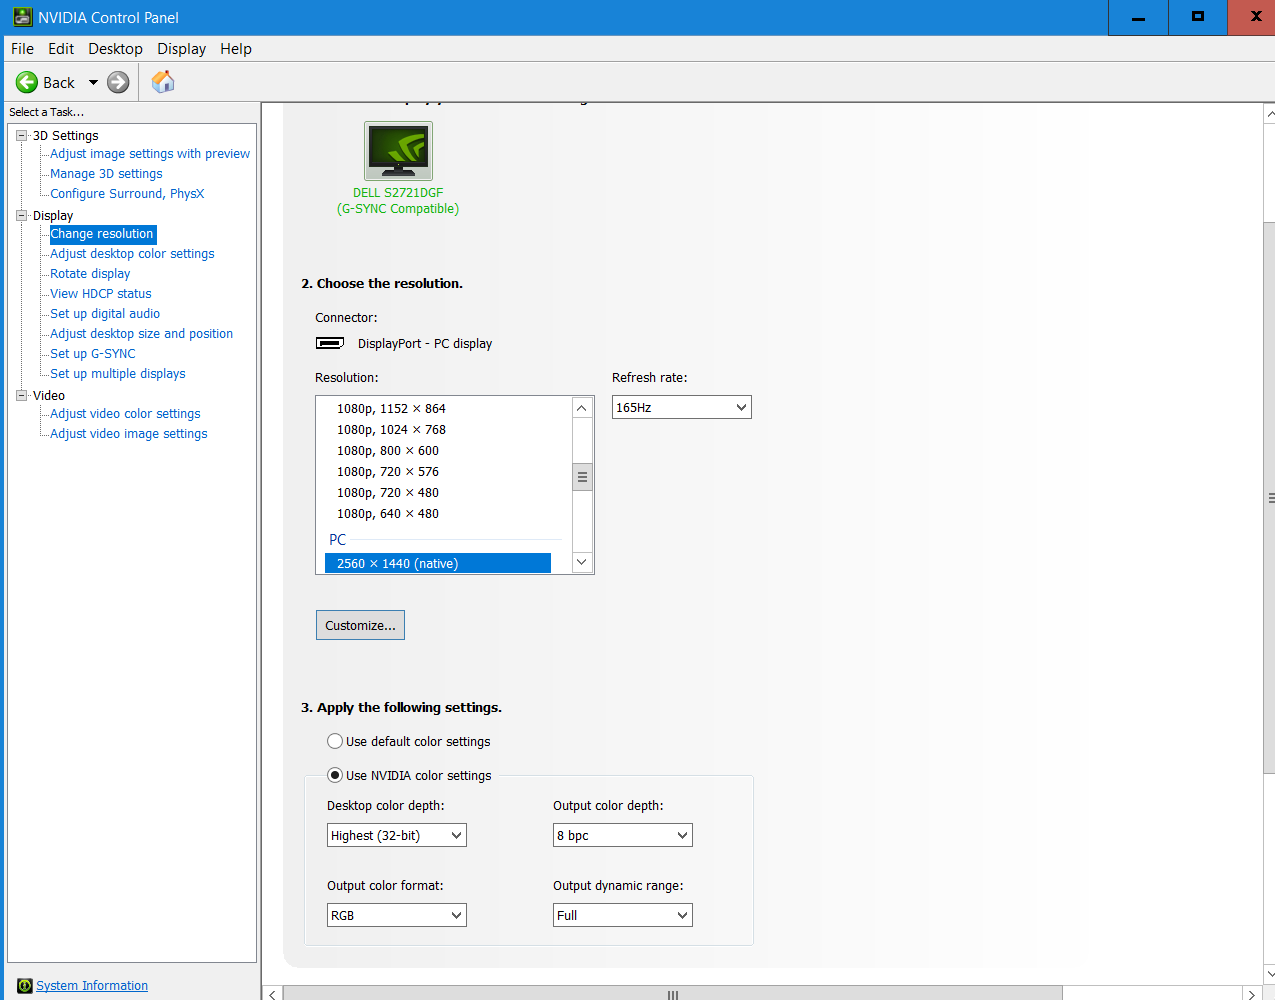
Task: Collapse the 3D Settings tree node
Action: click(x=22, y=135)
